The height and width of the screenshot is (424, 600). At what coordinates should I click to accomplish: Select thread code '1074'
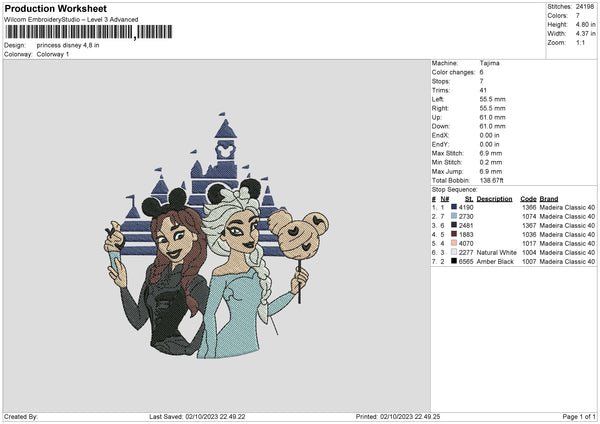pyautogui.click(x=529, y=217)
